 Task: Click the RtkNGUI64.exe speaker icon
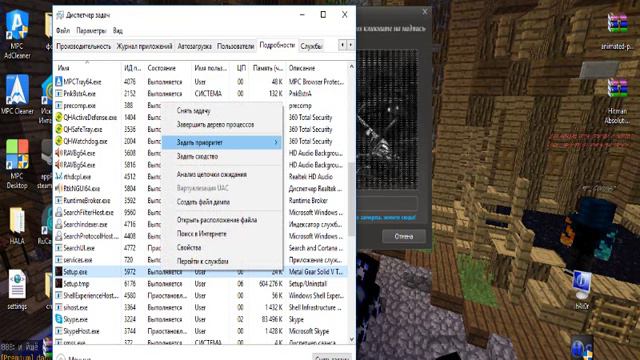pyautogui.click(x=59, y=189)
